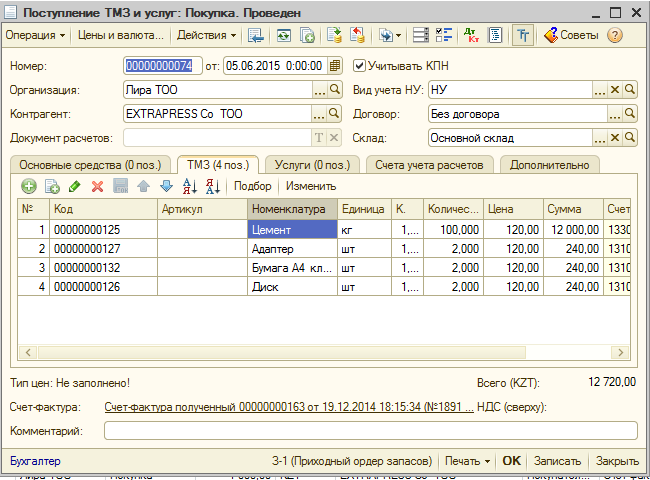The height and width of the screenshot is (480, 650).
Task: Sort rows descending icon
Action: (213, 186)
